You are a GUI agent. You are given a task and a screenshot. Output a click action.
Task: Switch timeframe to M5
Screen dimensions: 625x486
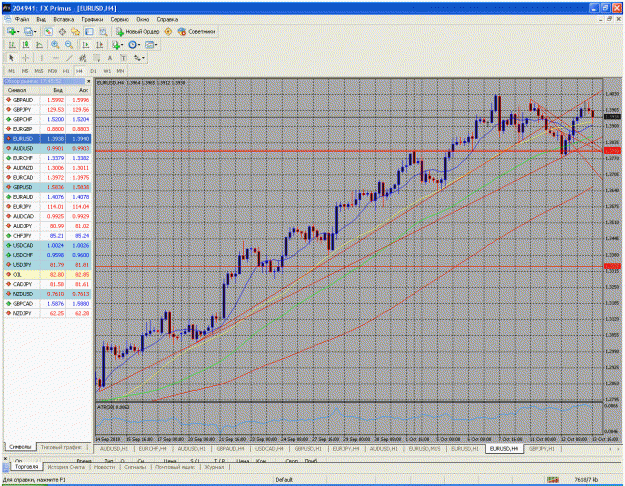(25, 71)
